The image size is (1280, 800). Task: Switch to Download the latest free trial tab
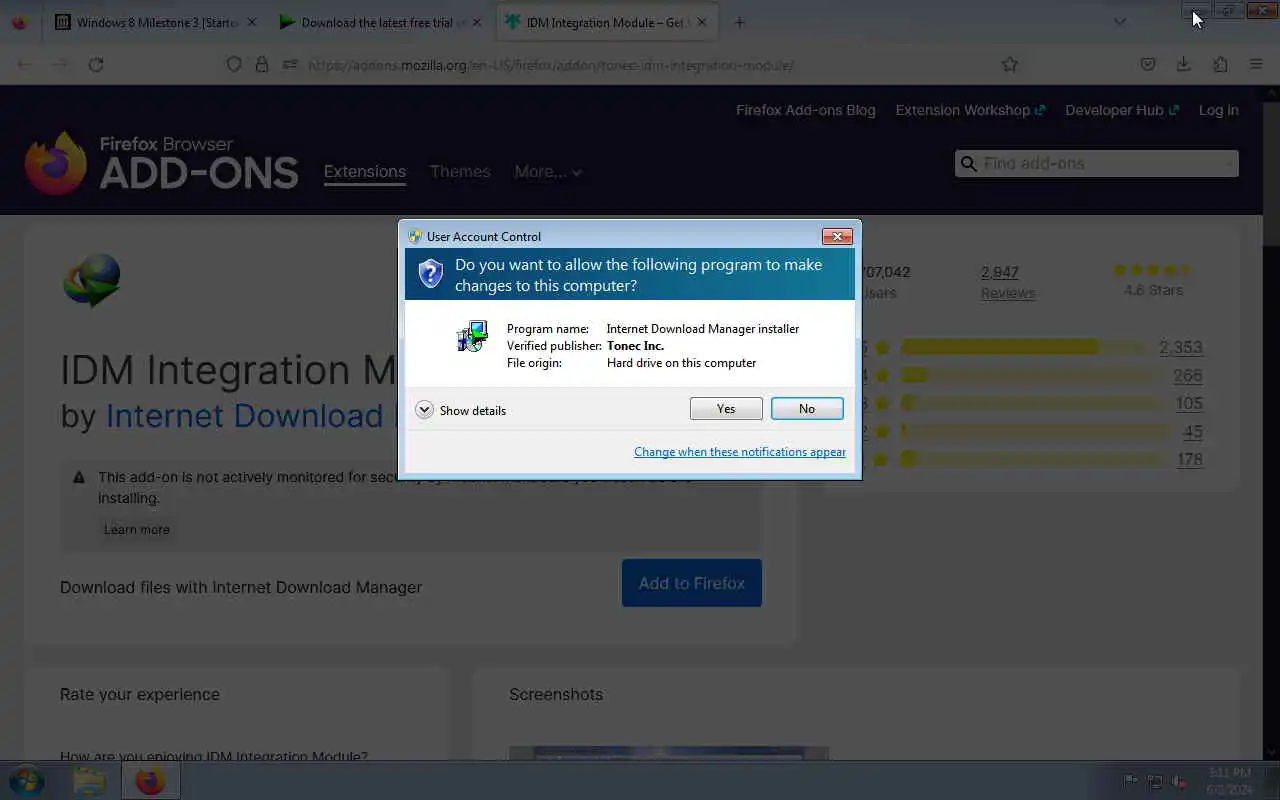[x=380, y=22]
